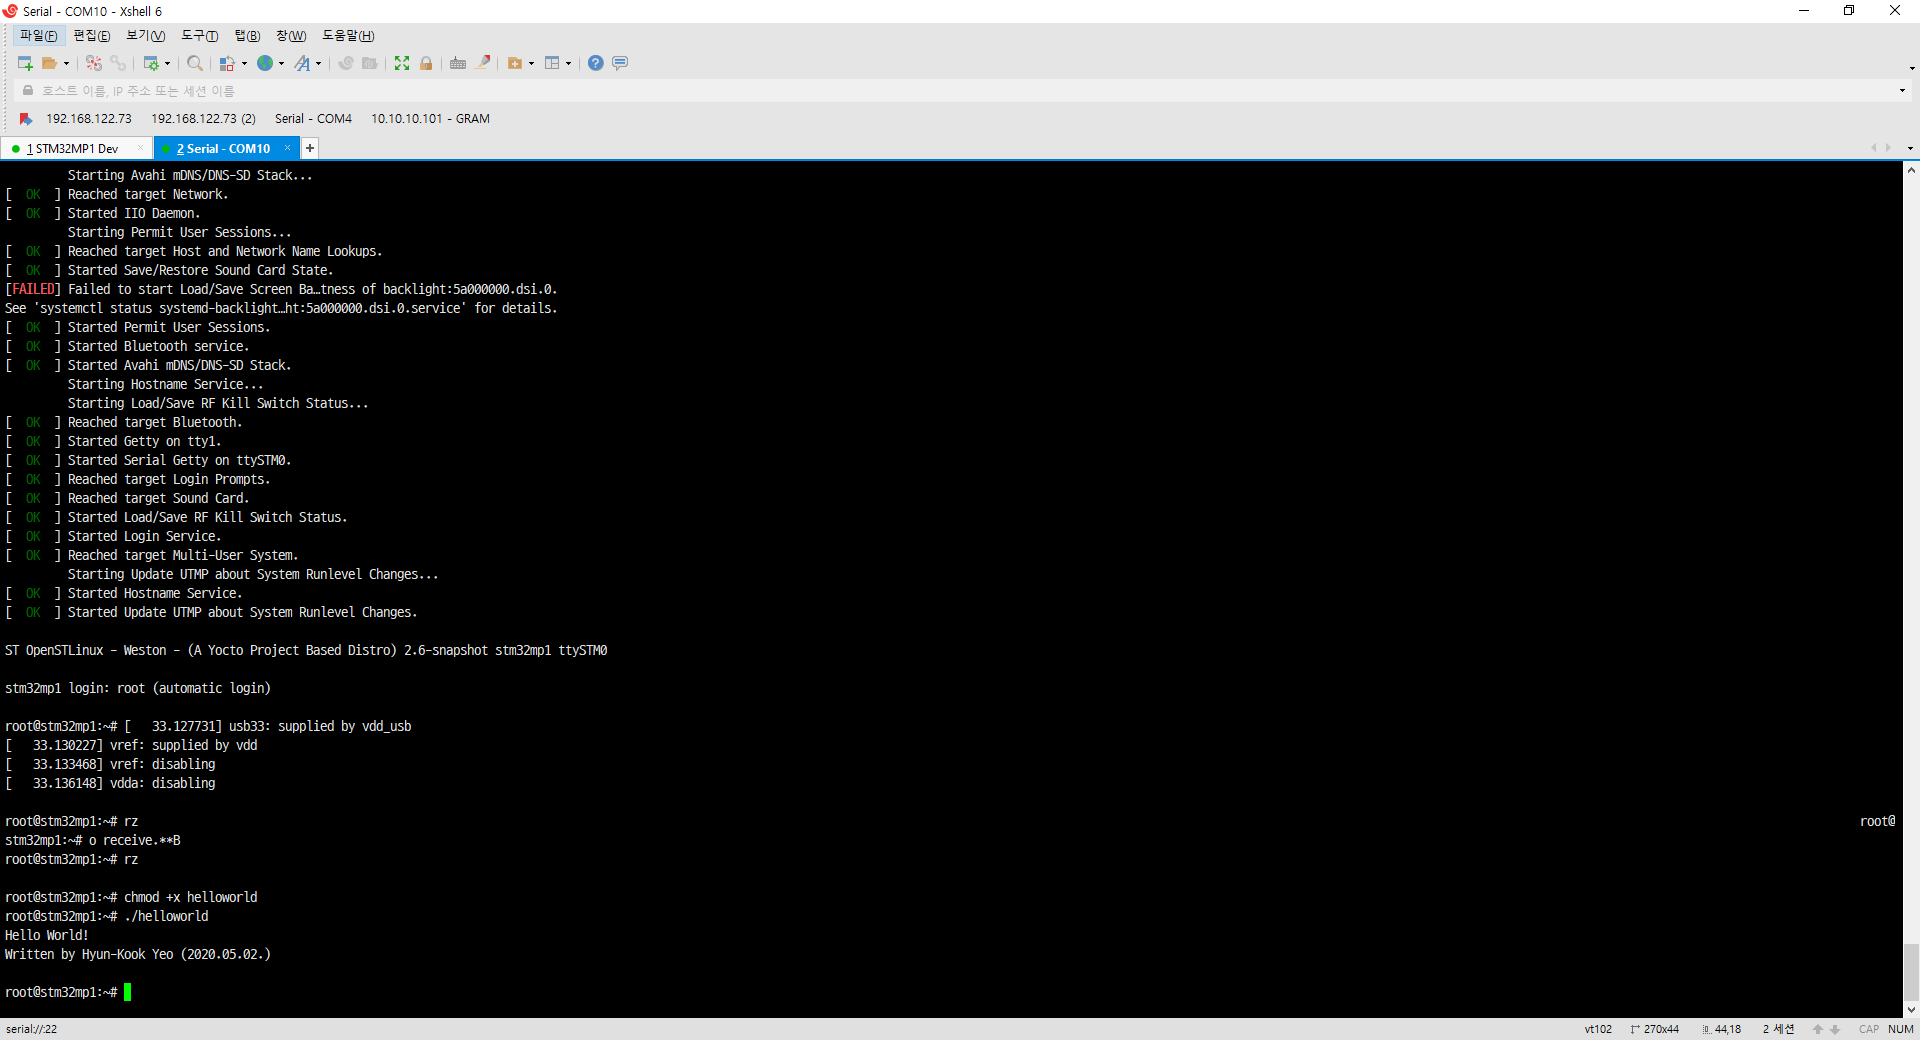This screenshot has height=1040, width=1920.
Task: Add a new tab with plus button
Action: click(x=310, y=148)
